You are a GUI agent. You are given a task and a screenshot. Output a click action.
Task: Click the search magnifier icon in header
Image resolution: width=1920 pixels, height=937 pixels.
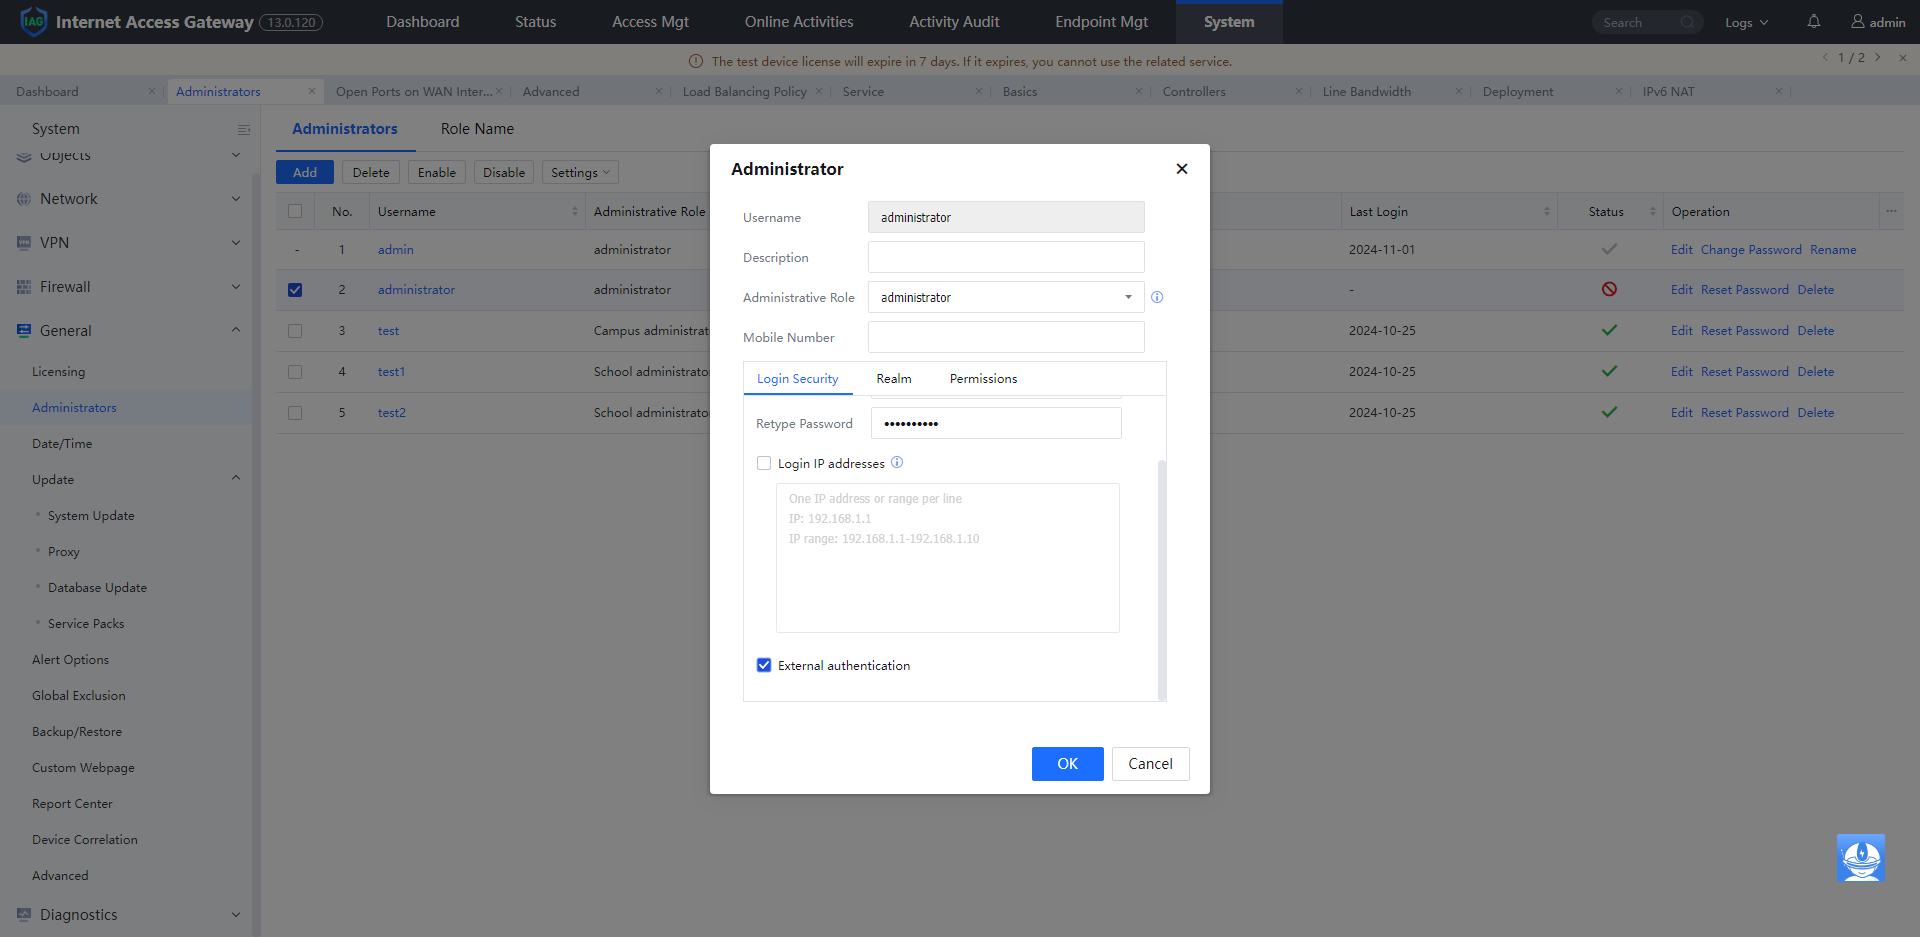click(x=1688, y=22)
